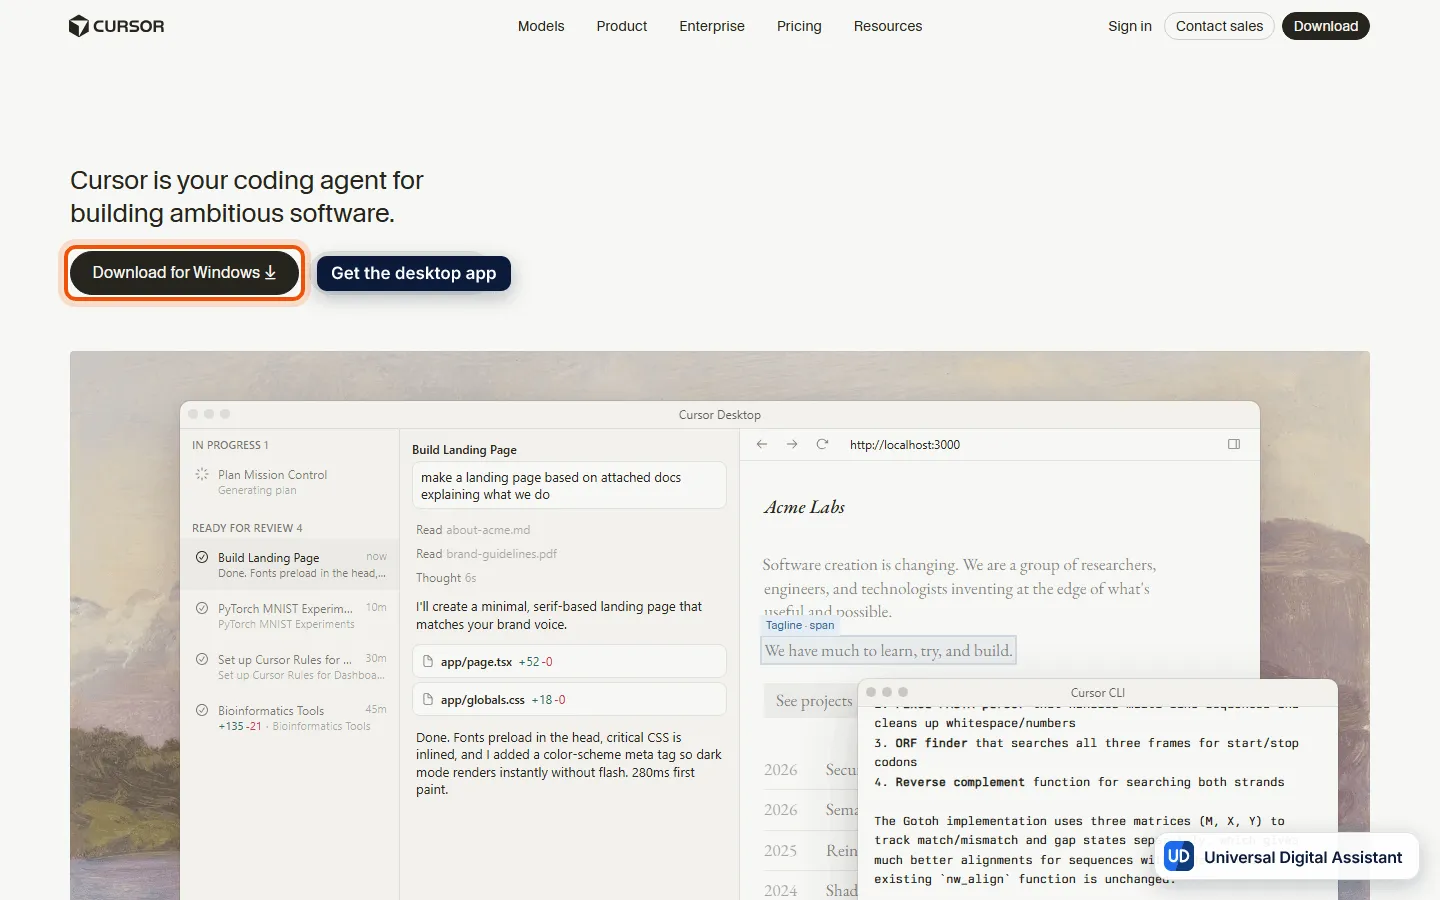The width and height of the screenshot is (1440, 900).
Task: Click READY FOR REVIEW 4 section header
Action: click(x=247, y=528)
